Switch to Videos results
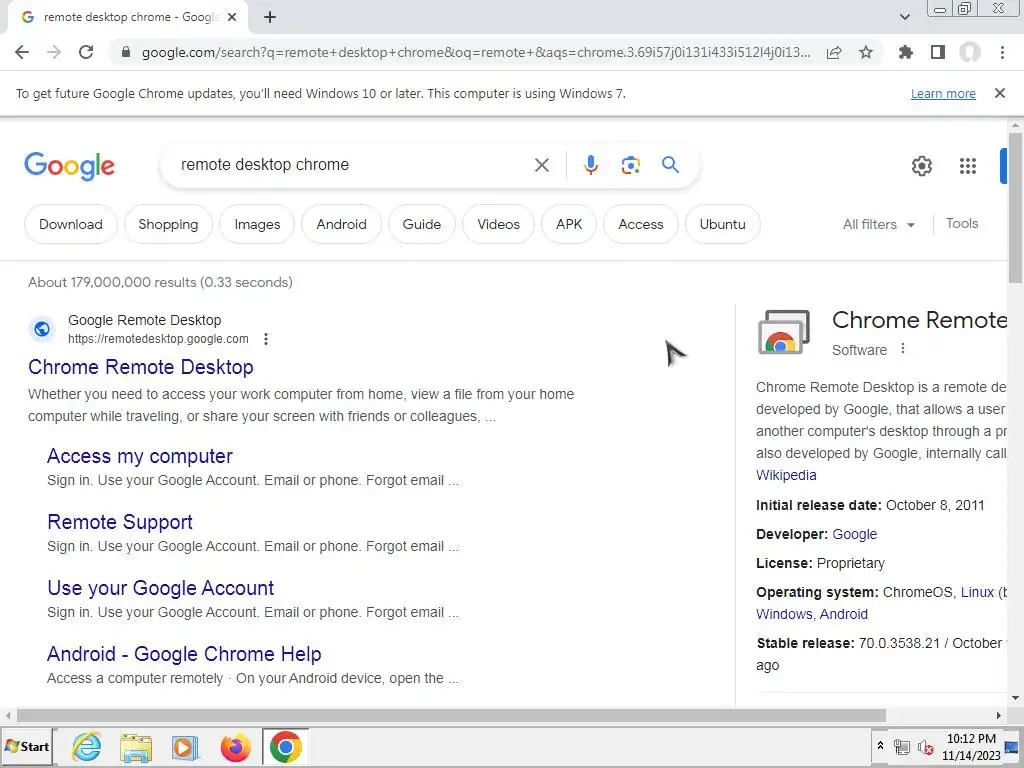This screenshot has height=768, width=1024. [x=498, y=224]
